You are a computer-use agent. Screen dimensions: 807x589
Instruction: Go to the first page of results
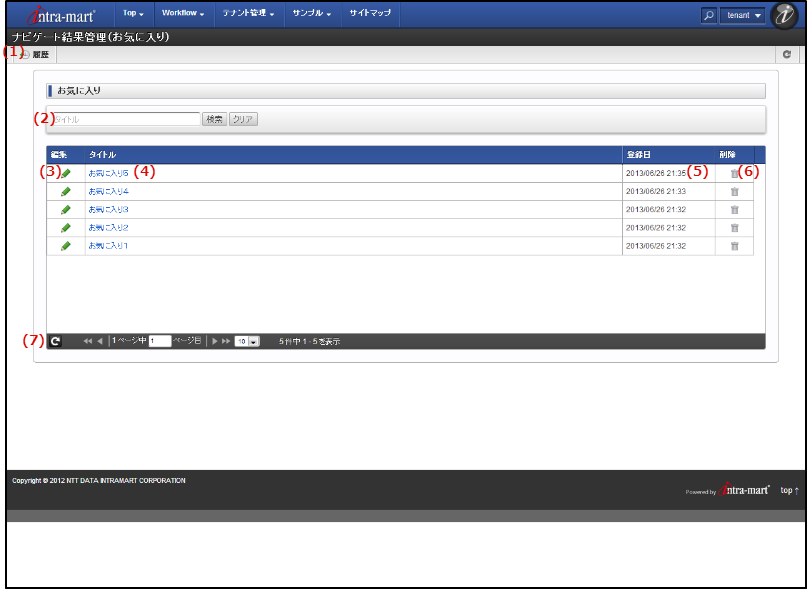pyautogui.click(x=88, y=341)
